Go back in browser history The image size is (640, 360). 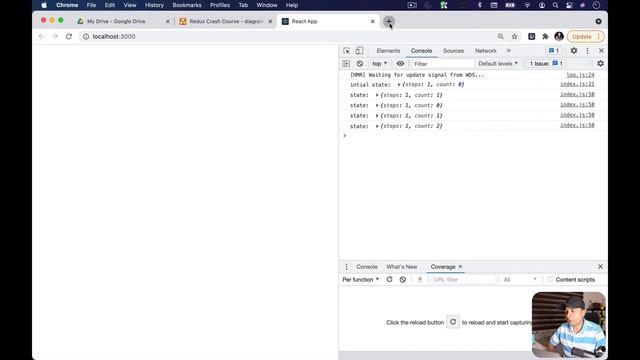pyautogui.click(x=41, y=36)
